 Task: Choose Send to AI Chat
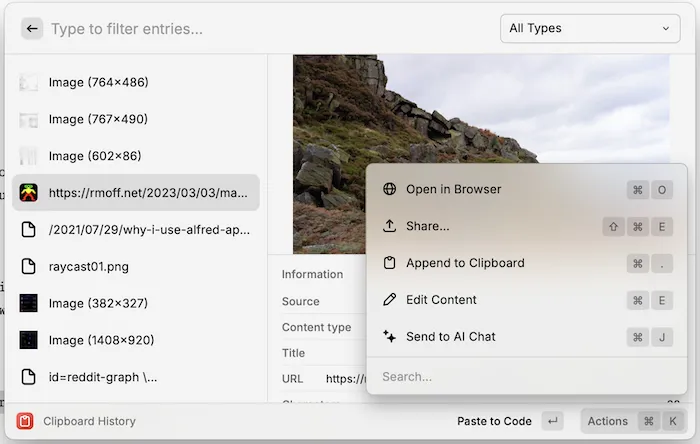pos(451,337)
